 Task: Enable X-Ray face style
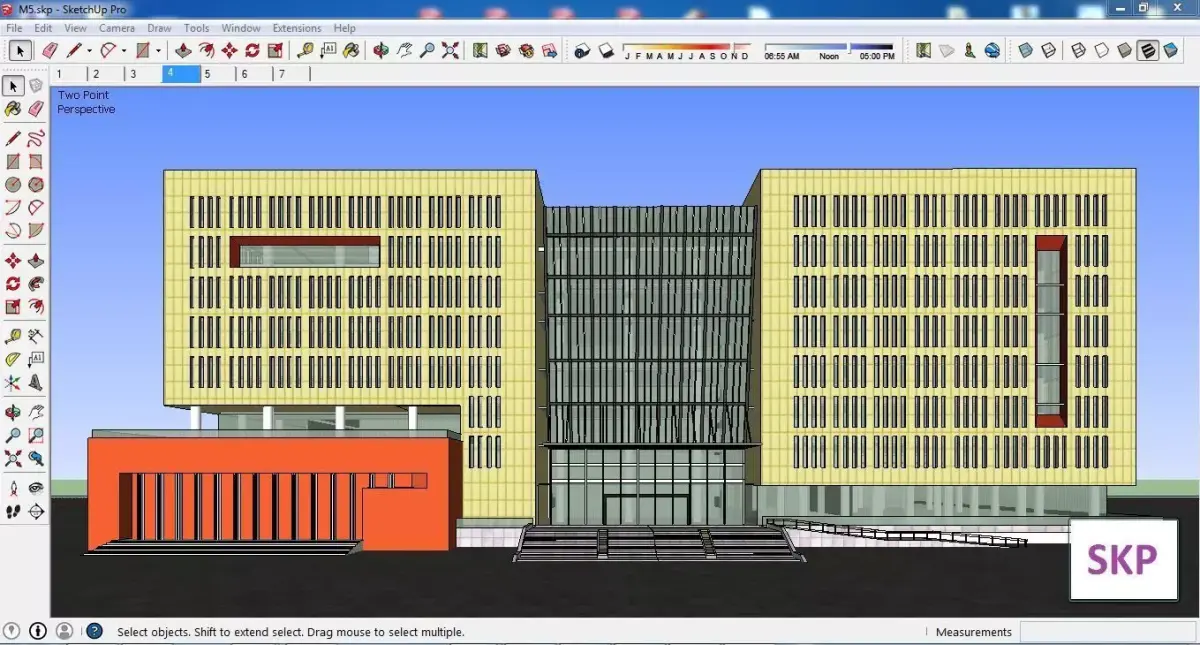(1025, 50)
